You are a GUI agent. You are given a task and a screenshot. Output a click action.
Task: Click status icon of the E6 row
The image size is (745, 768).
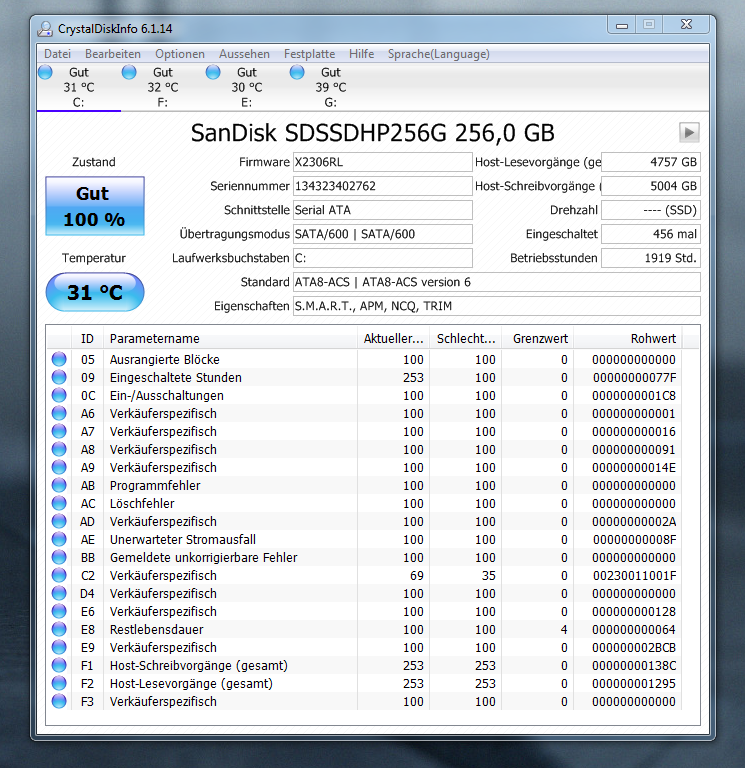(x=59, y=612)
